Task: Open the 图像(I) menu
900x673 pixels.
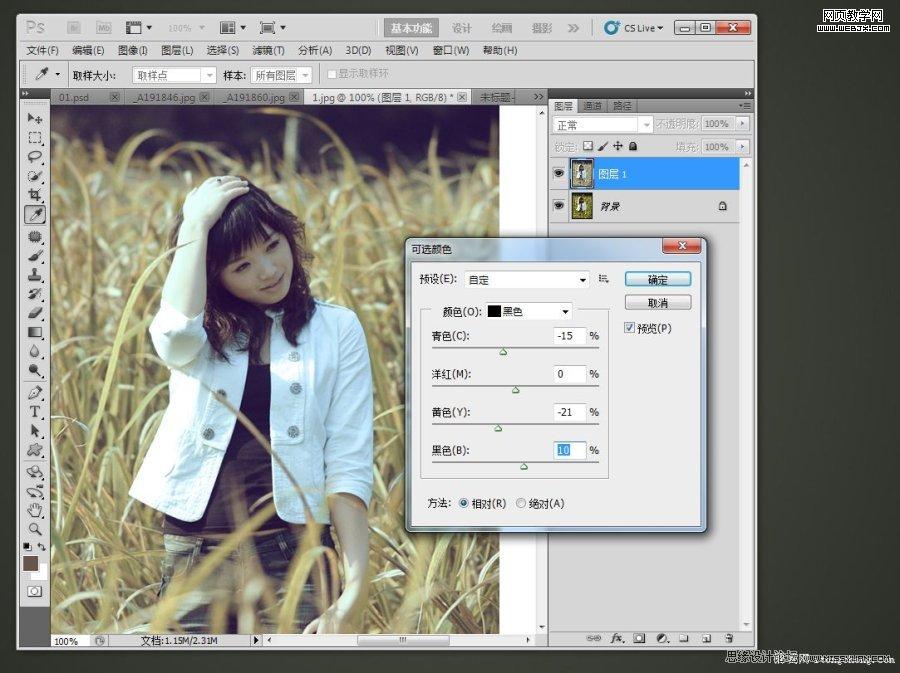Action: pyautogui.click(x=133, y=50)
